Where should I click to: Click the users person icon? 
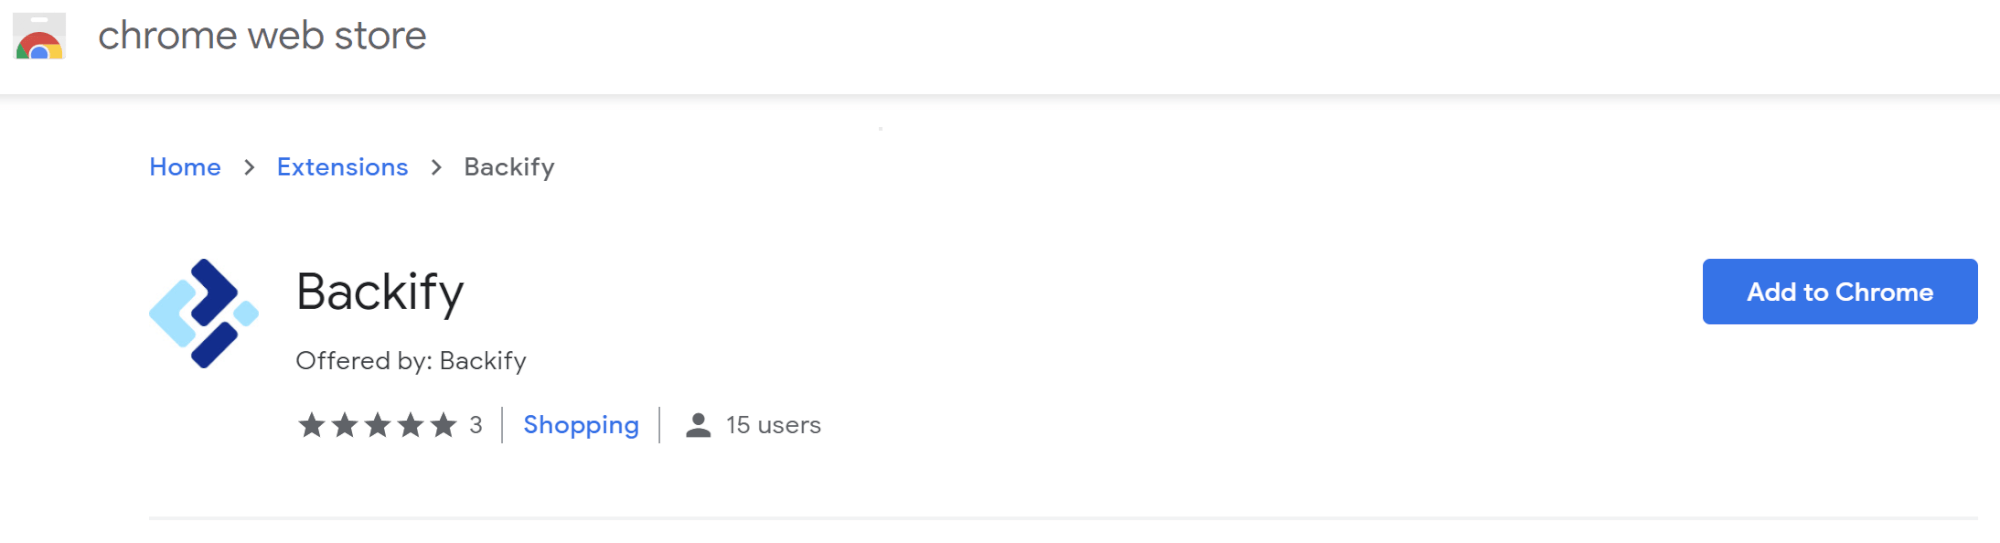point(698,425)
